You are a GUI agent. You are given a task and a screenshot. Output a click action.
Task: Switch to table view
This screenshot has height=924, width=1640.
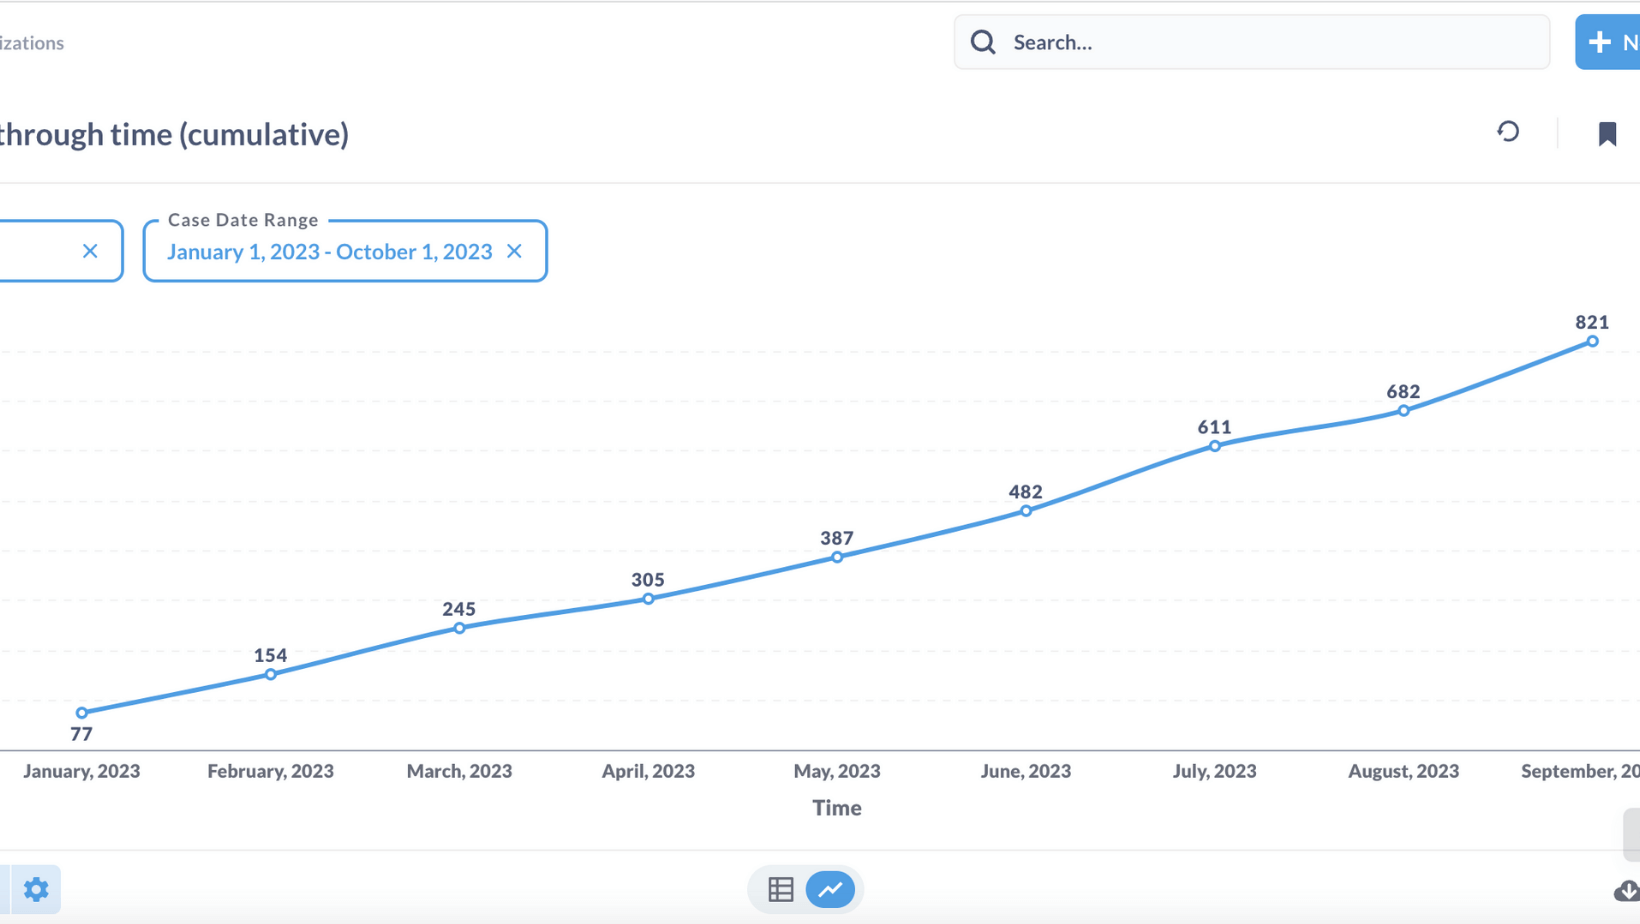pos(781,889)
